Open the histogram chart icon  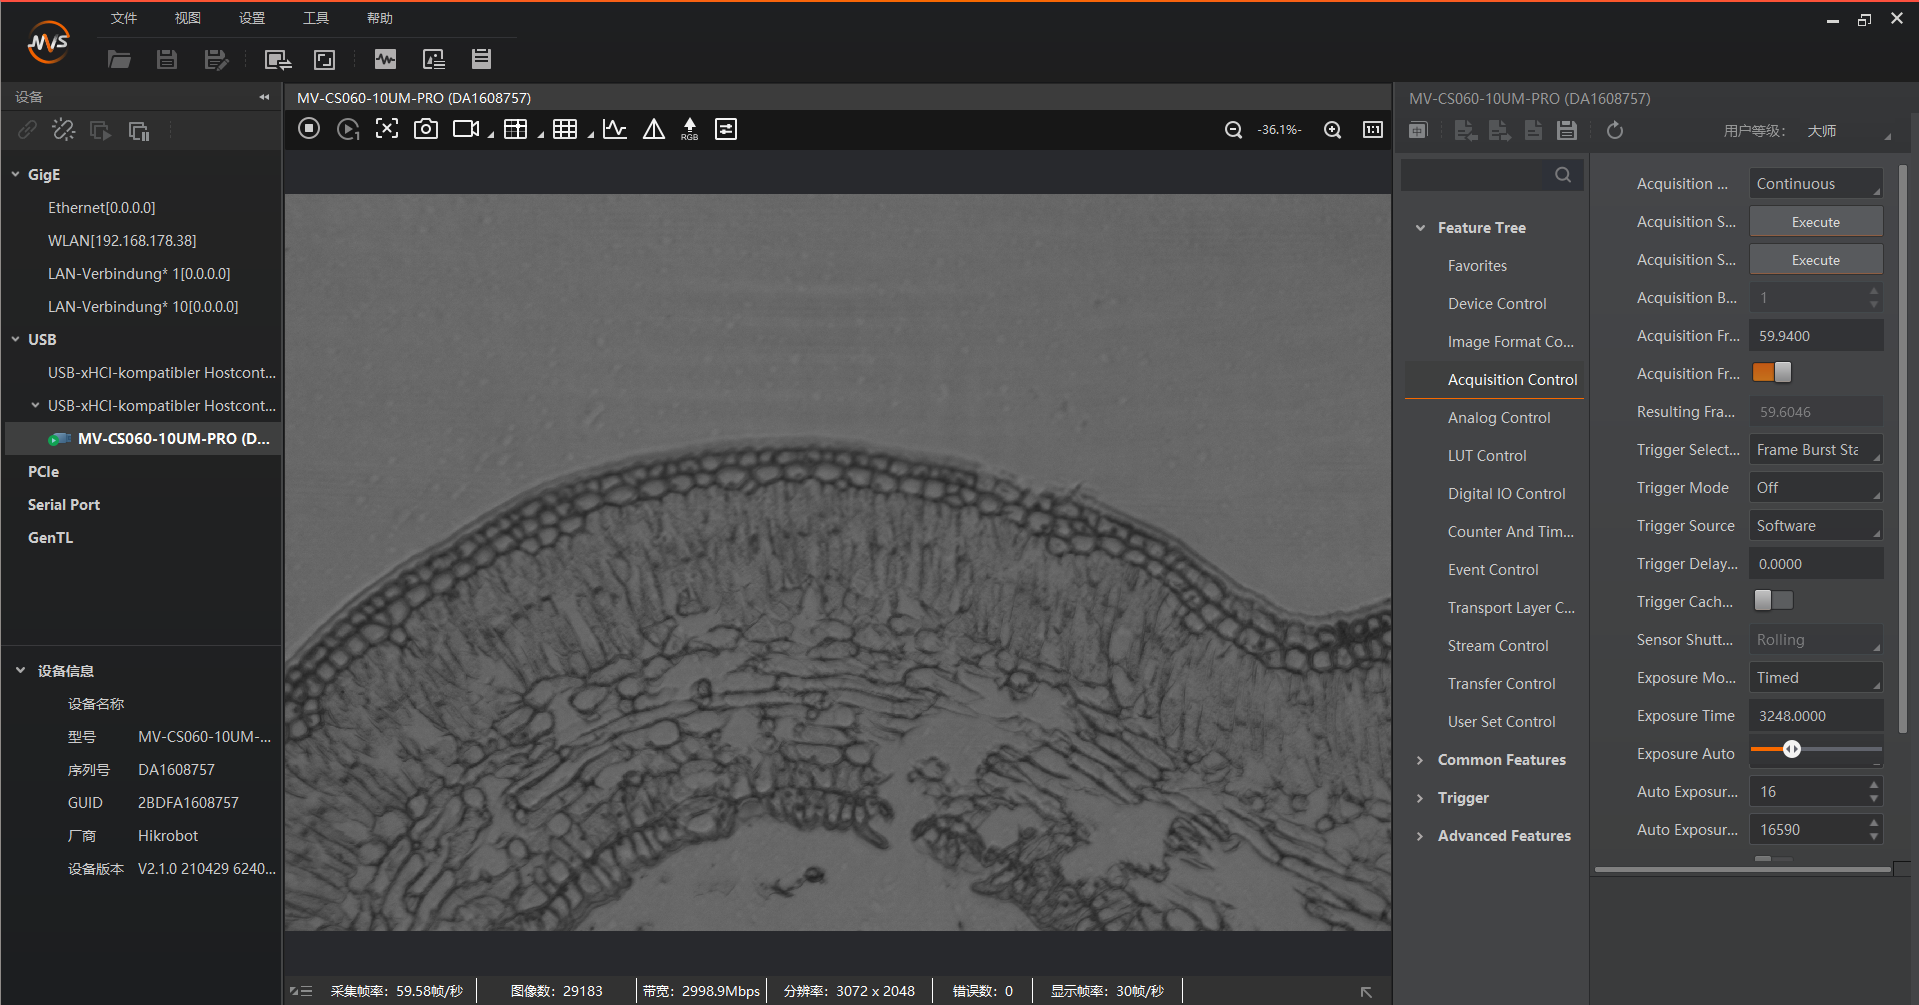pos(615,129)
